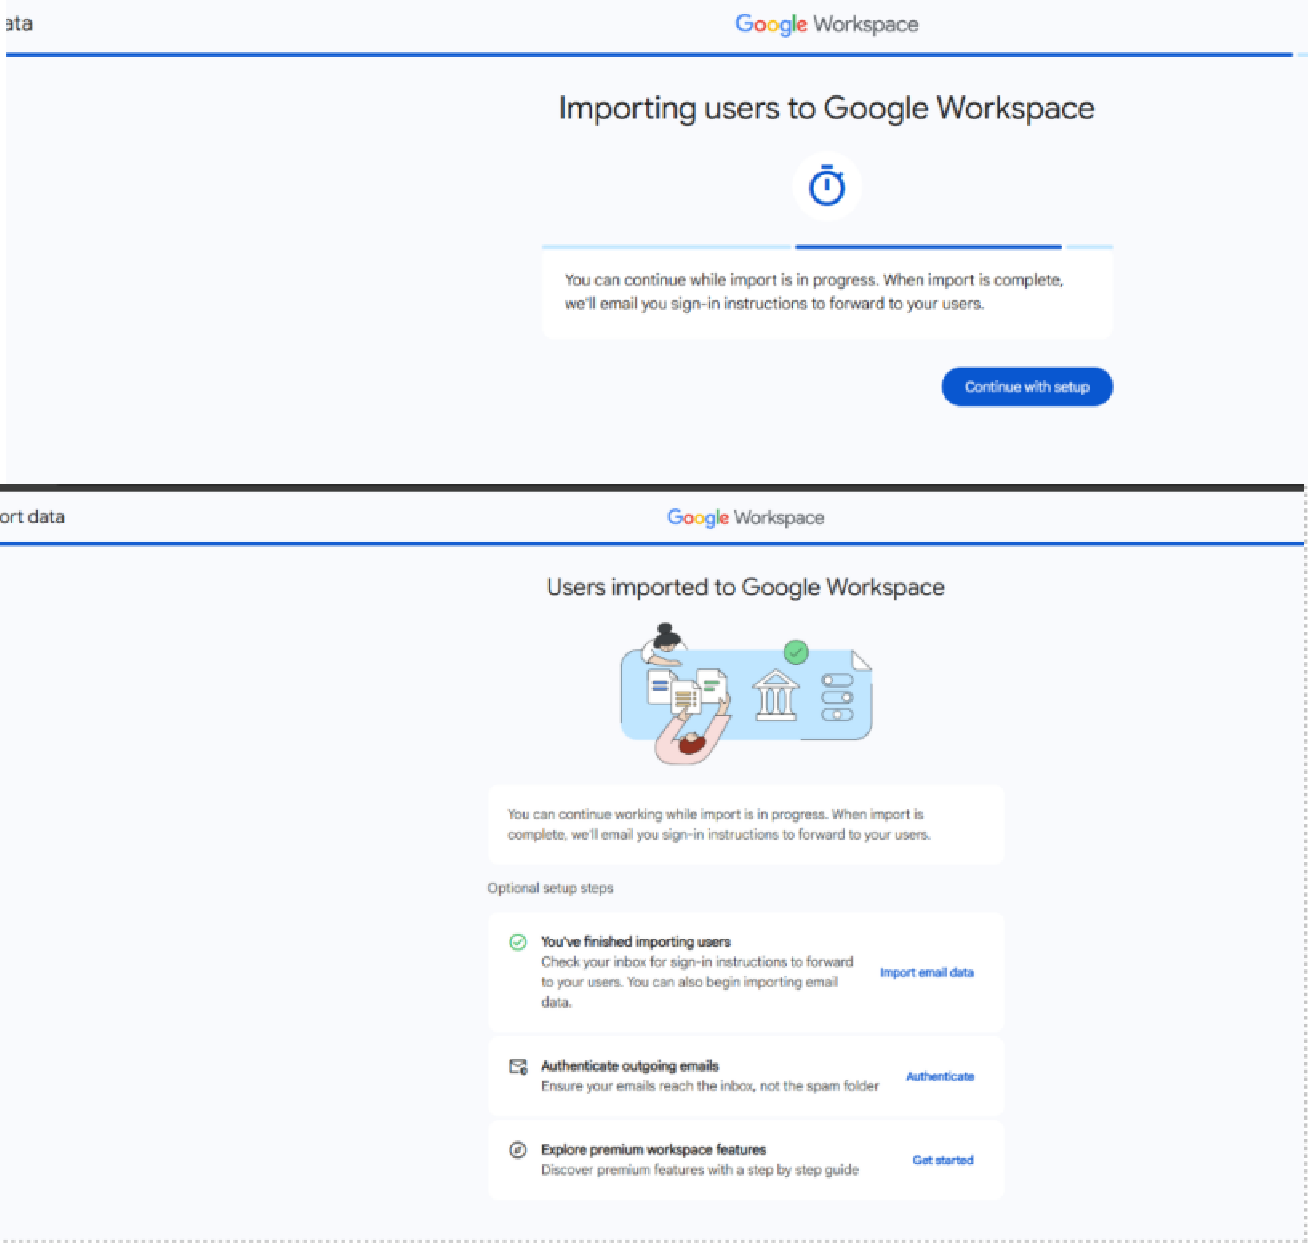Click the Google Workspace logo in top window

click(x=827, y=24)
